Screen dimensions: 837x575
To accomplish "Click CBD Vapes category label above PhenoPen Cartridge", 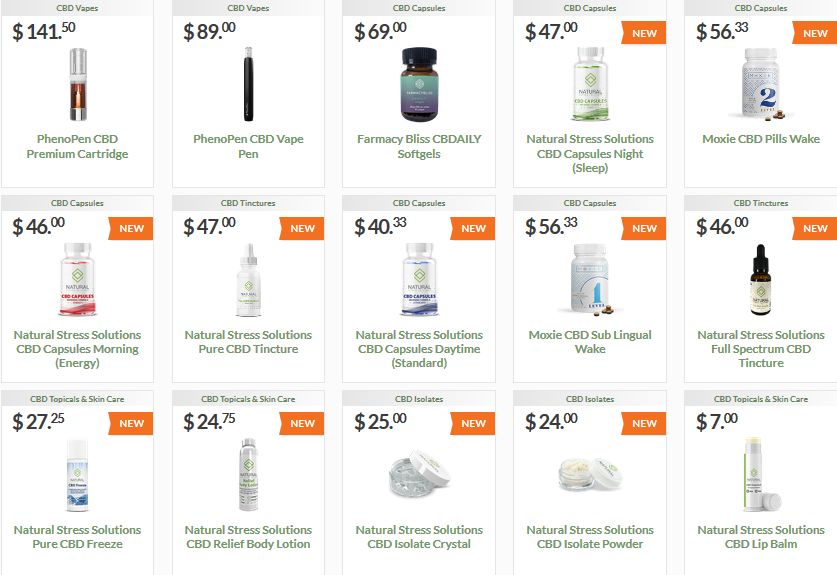I will click(77, 8).
